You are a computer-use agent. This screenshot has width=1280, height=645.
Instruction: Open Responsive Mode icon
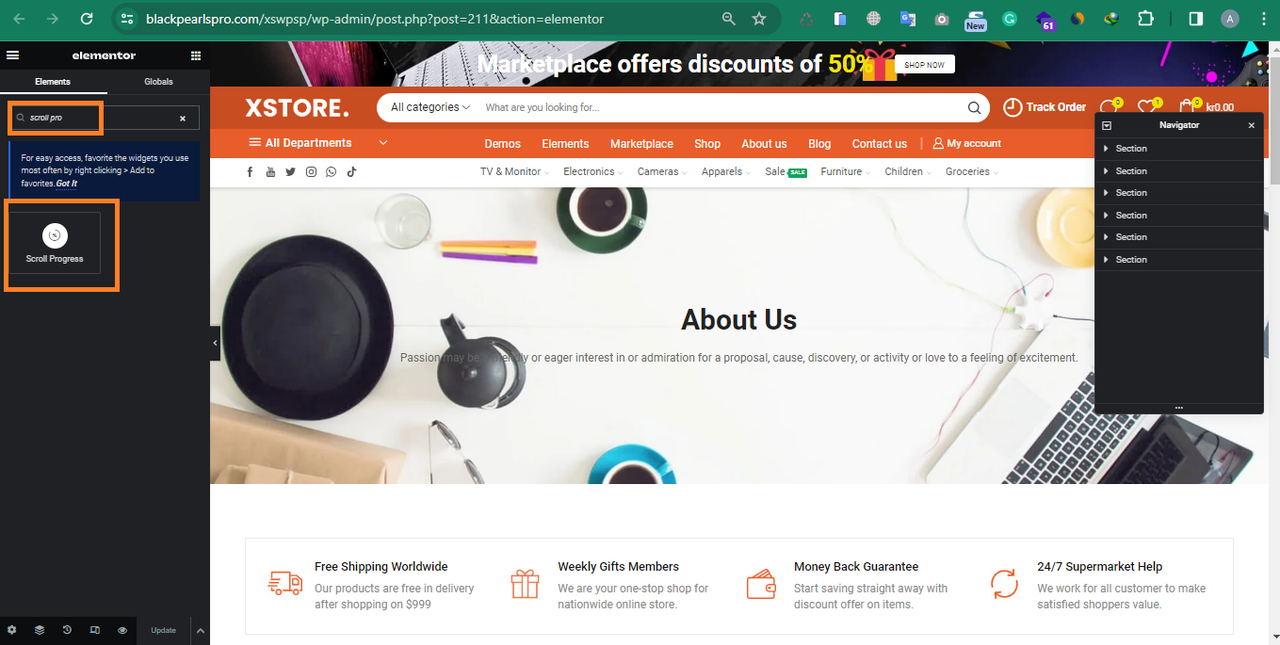pyautogui.click(x=95, y=630)
